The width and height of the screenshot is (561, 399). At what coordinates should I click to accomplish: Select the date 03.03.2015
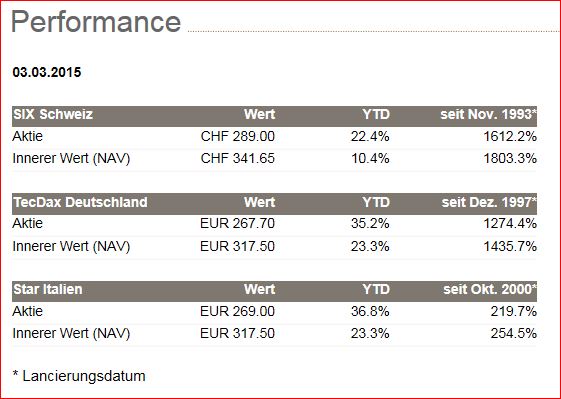click(47, 72)
